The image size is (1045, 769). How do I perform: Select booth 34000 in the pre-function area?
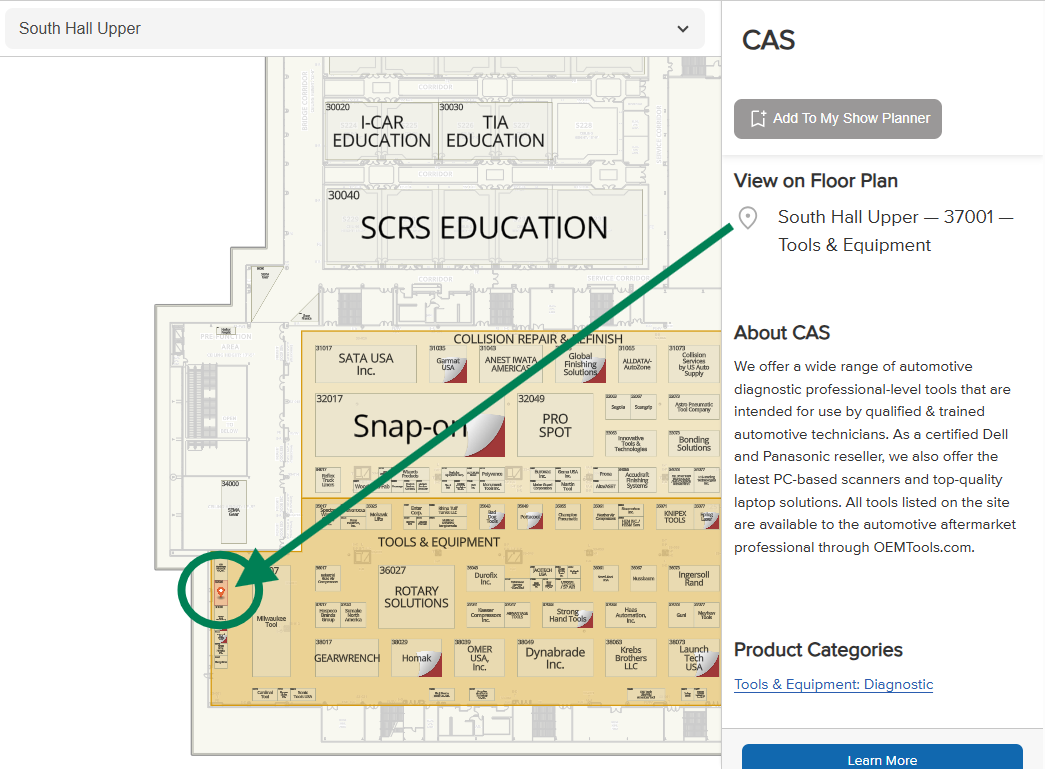pos(234,512)
